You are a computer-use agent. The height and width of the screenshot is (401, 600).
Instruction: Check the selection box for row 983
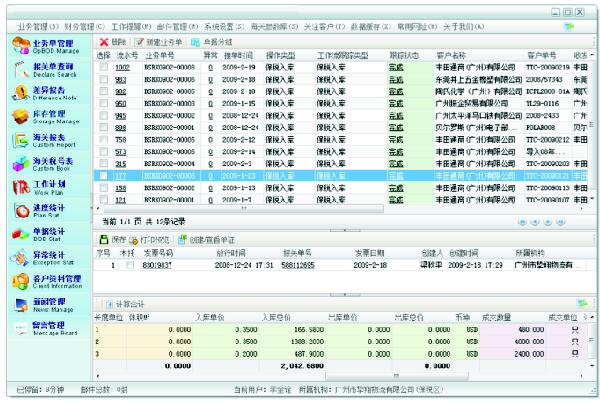[105, 78]
